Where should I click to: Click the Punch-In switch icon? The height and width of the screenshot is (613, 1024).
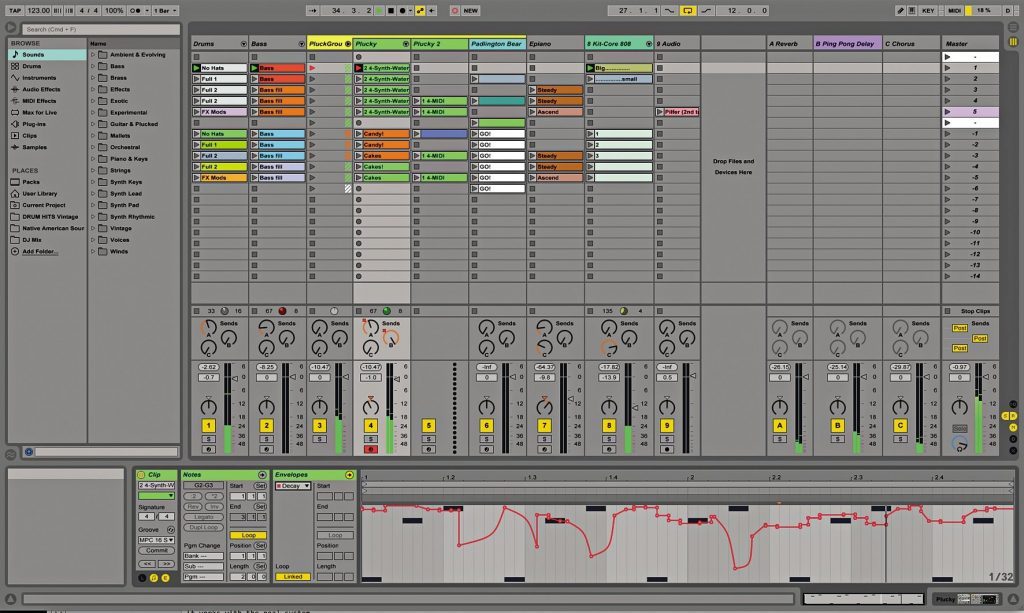[670, 10]
